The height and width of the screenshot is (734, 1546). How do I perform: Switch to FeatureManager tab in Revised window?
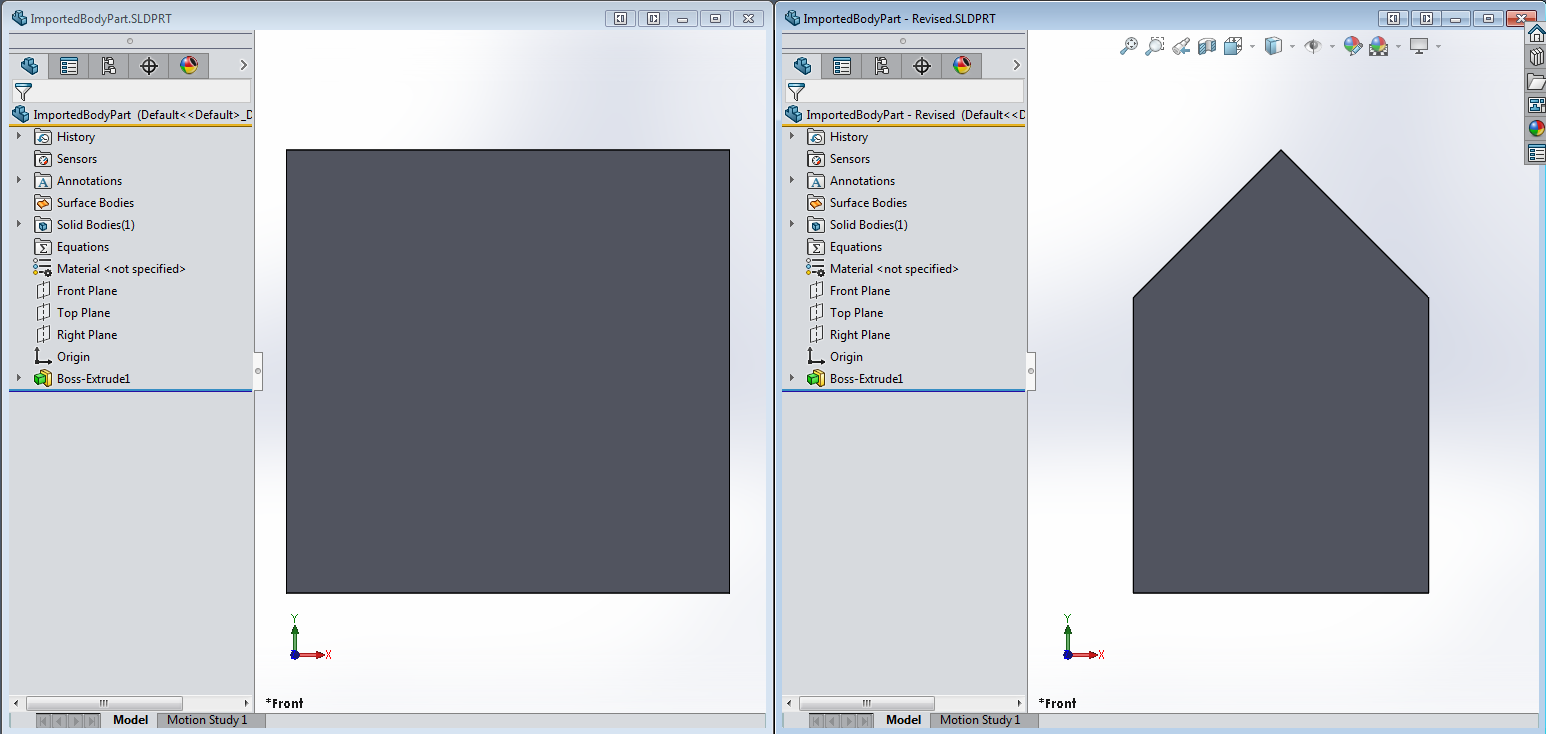802,66
